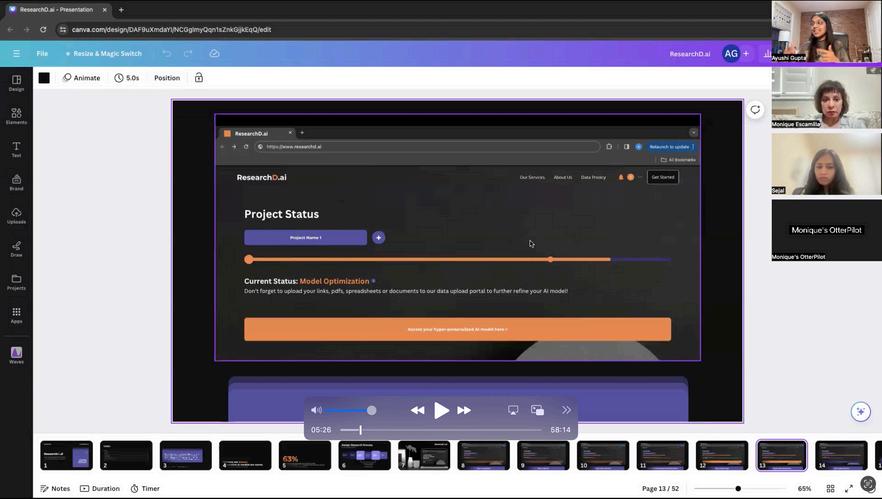Image resolution: width=882 pixels, height=499 pixels.
Task: Click Ayushi Gupta's video tile
Action: pos(826,31)
